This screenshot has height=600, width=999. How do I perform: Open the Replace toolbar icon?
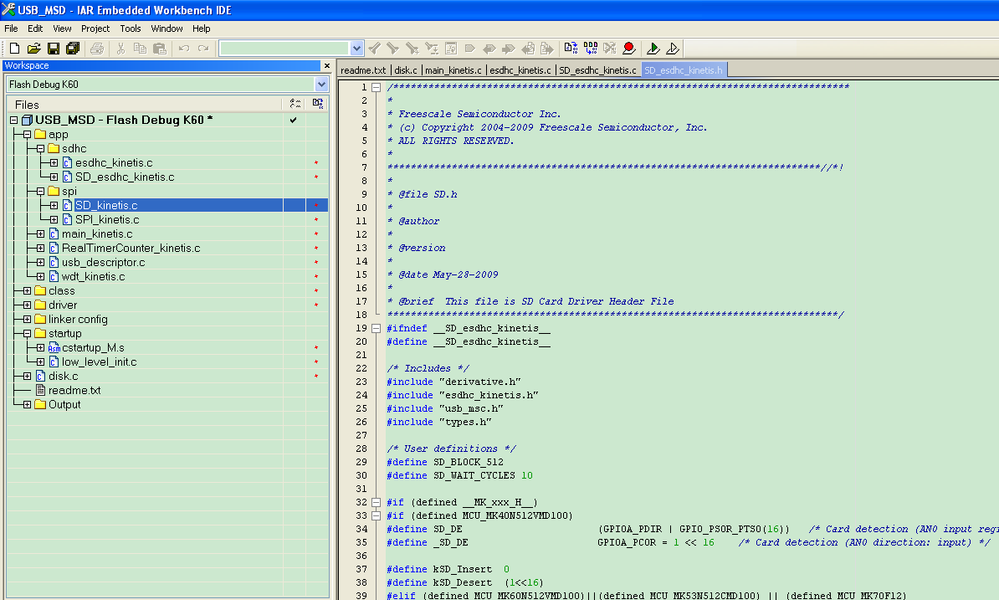431,48
